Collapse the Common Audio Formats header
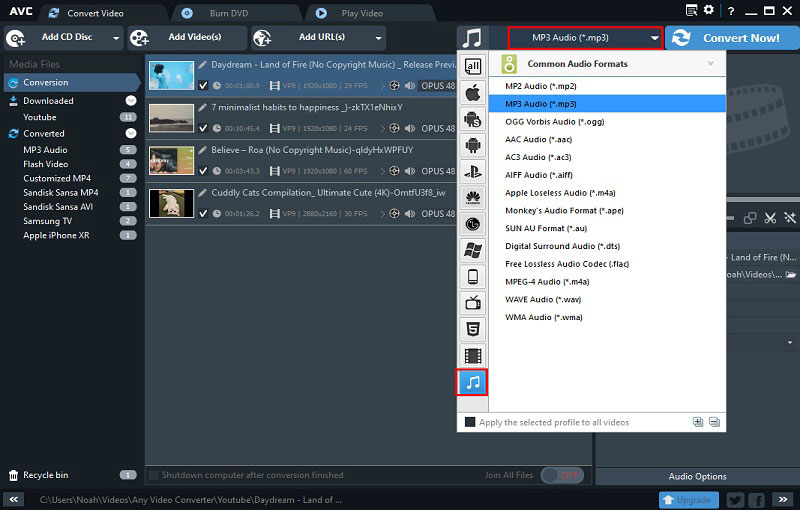The height and width of the screenshot is (510, 800). point(710,64)
